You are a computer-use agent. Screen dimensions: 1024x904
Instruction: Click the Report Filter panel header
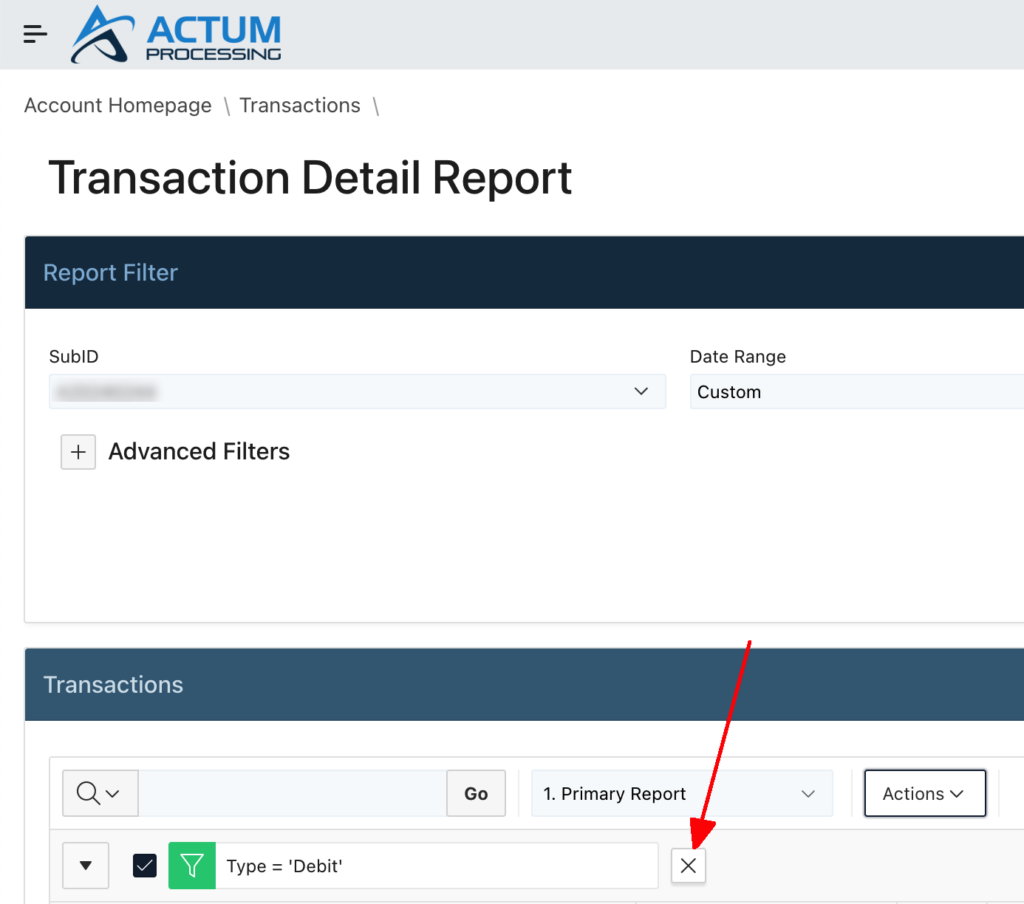pos(110,272)
